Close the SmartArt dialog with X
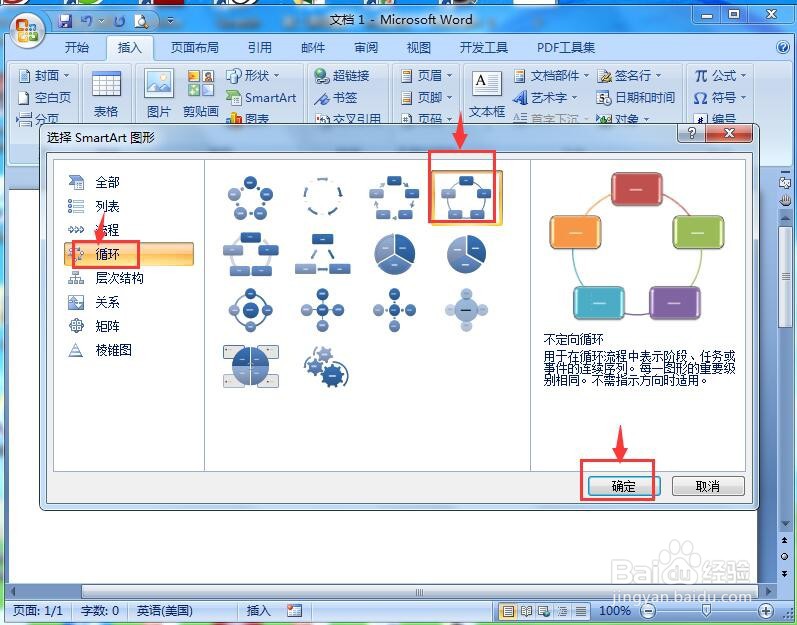797x625 pixels. point(729,134)
